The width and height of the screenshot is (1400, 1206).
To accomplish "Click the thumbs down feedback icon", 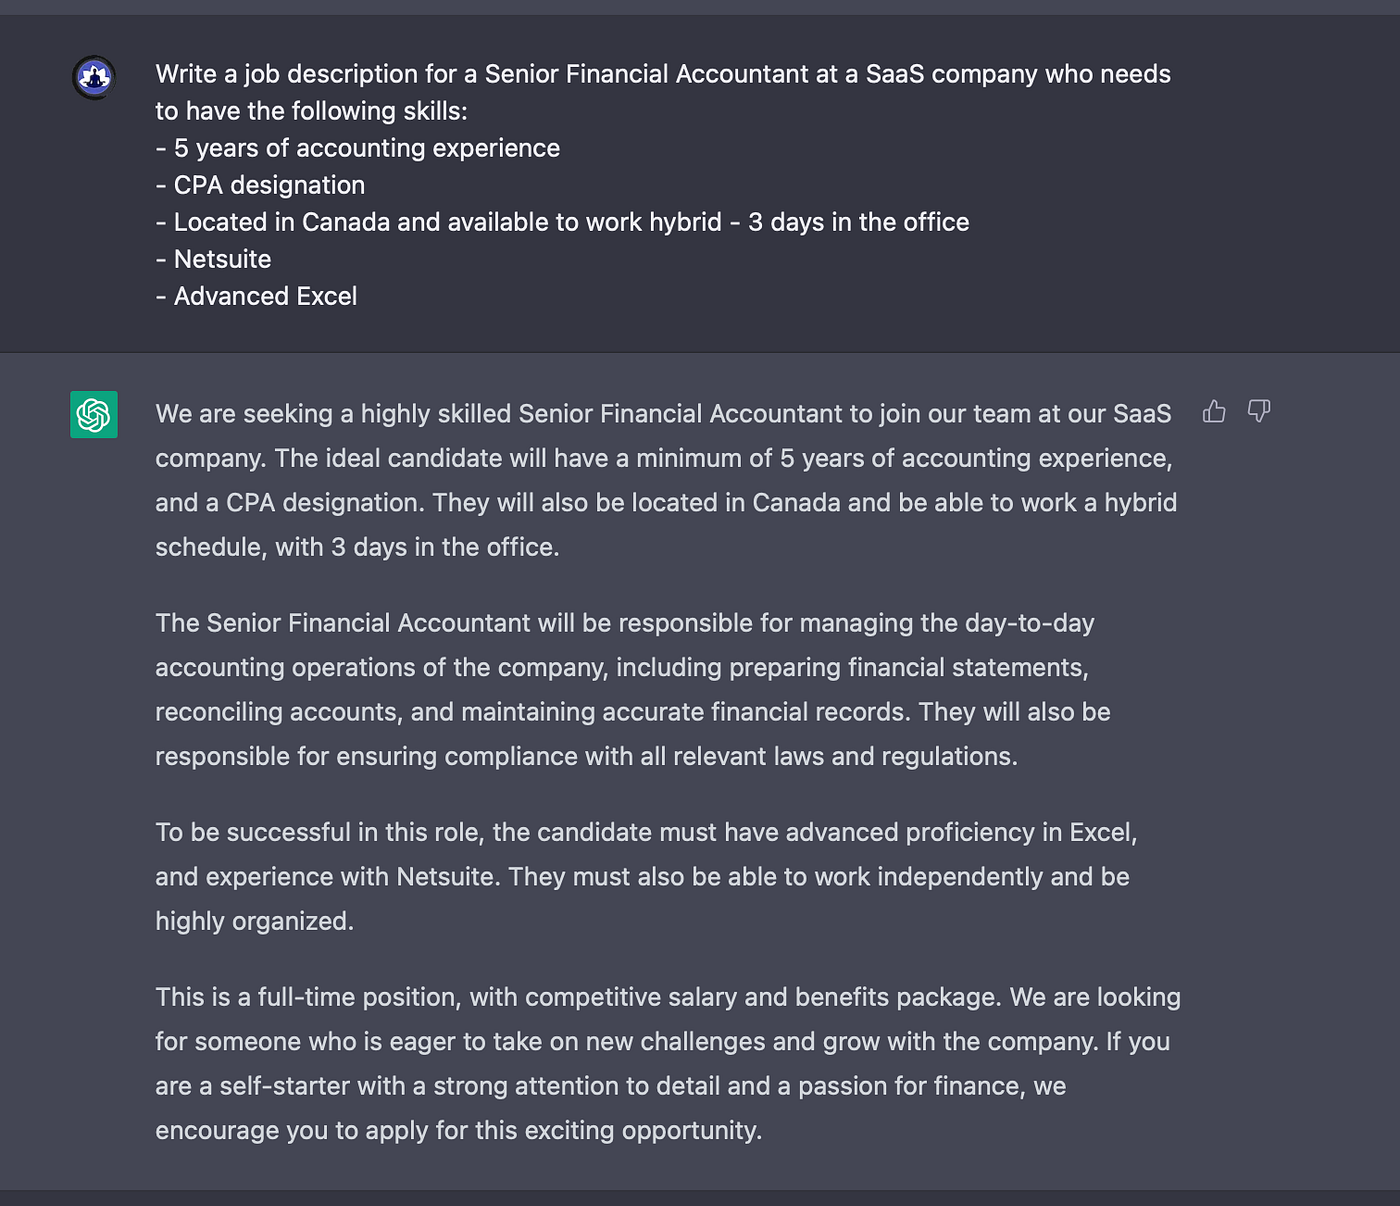I will (x=1259, y=411).
